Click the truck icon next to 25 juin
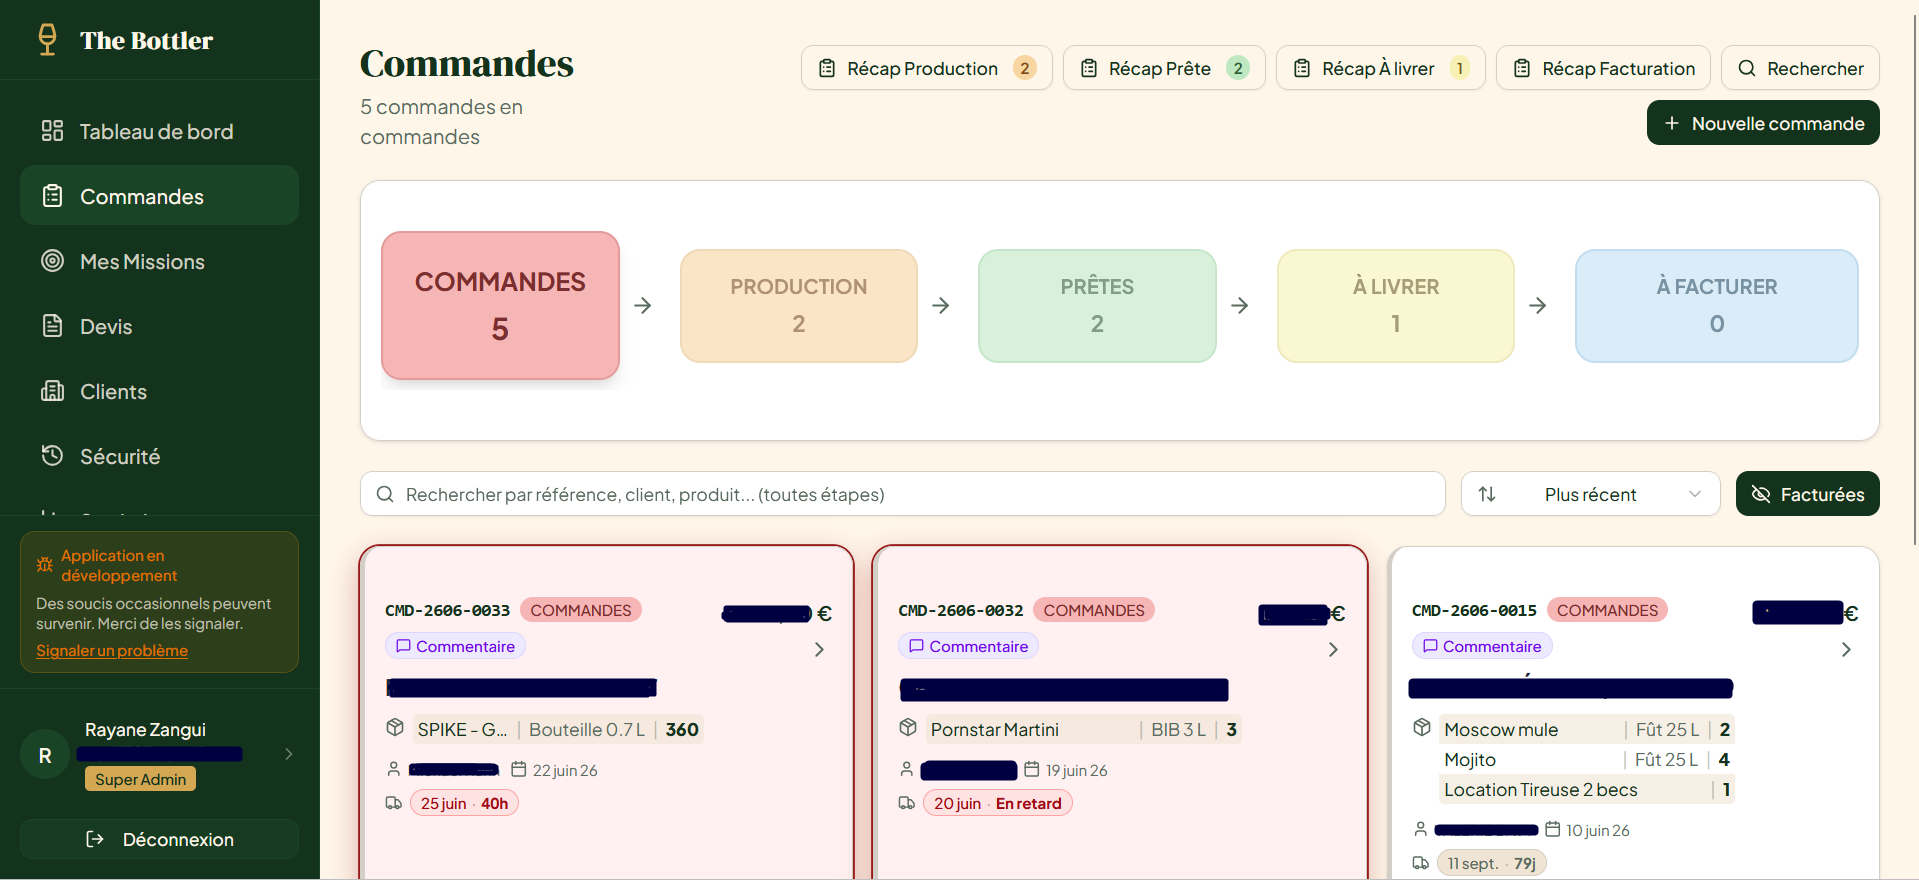The width and height of the screenshot is (1919, 880). (394, 803)
